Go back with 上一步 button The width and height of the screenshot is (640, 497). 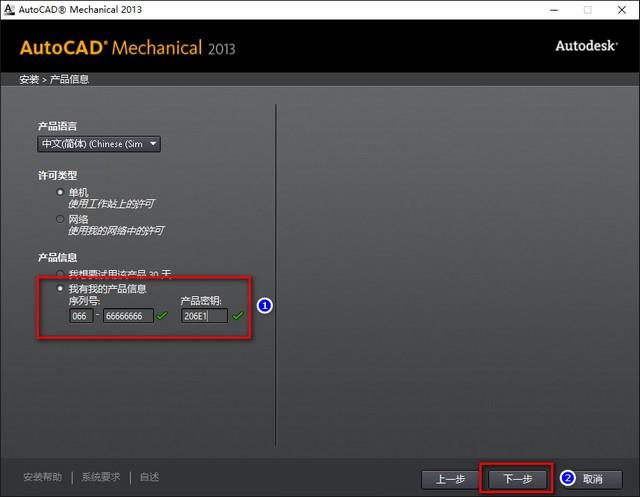[x=450, y=479]
